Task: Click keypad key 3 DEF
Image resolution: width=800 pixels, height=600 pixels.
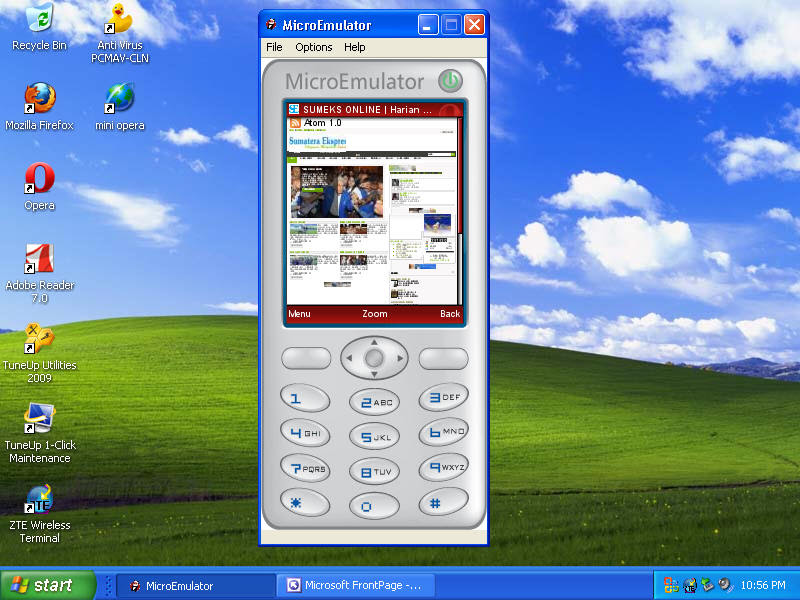Action: [443, 397]
